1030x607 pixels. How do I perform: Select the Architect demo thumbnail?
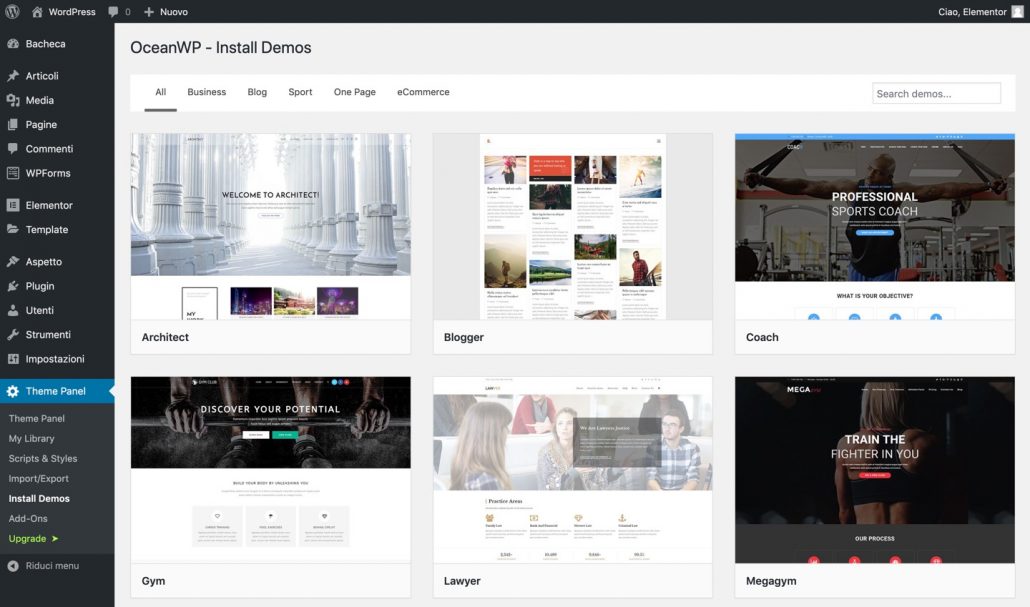coord(271,226)
